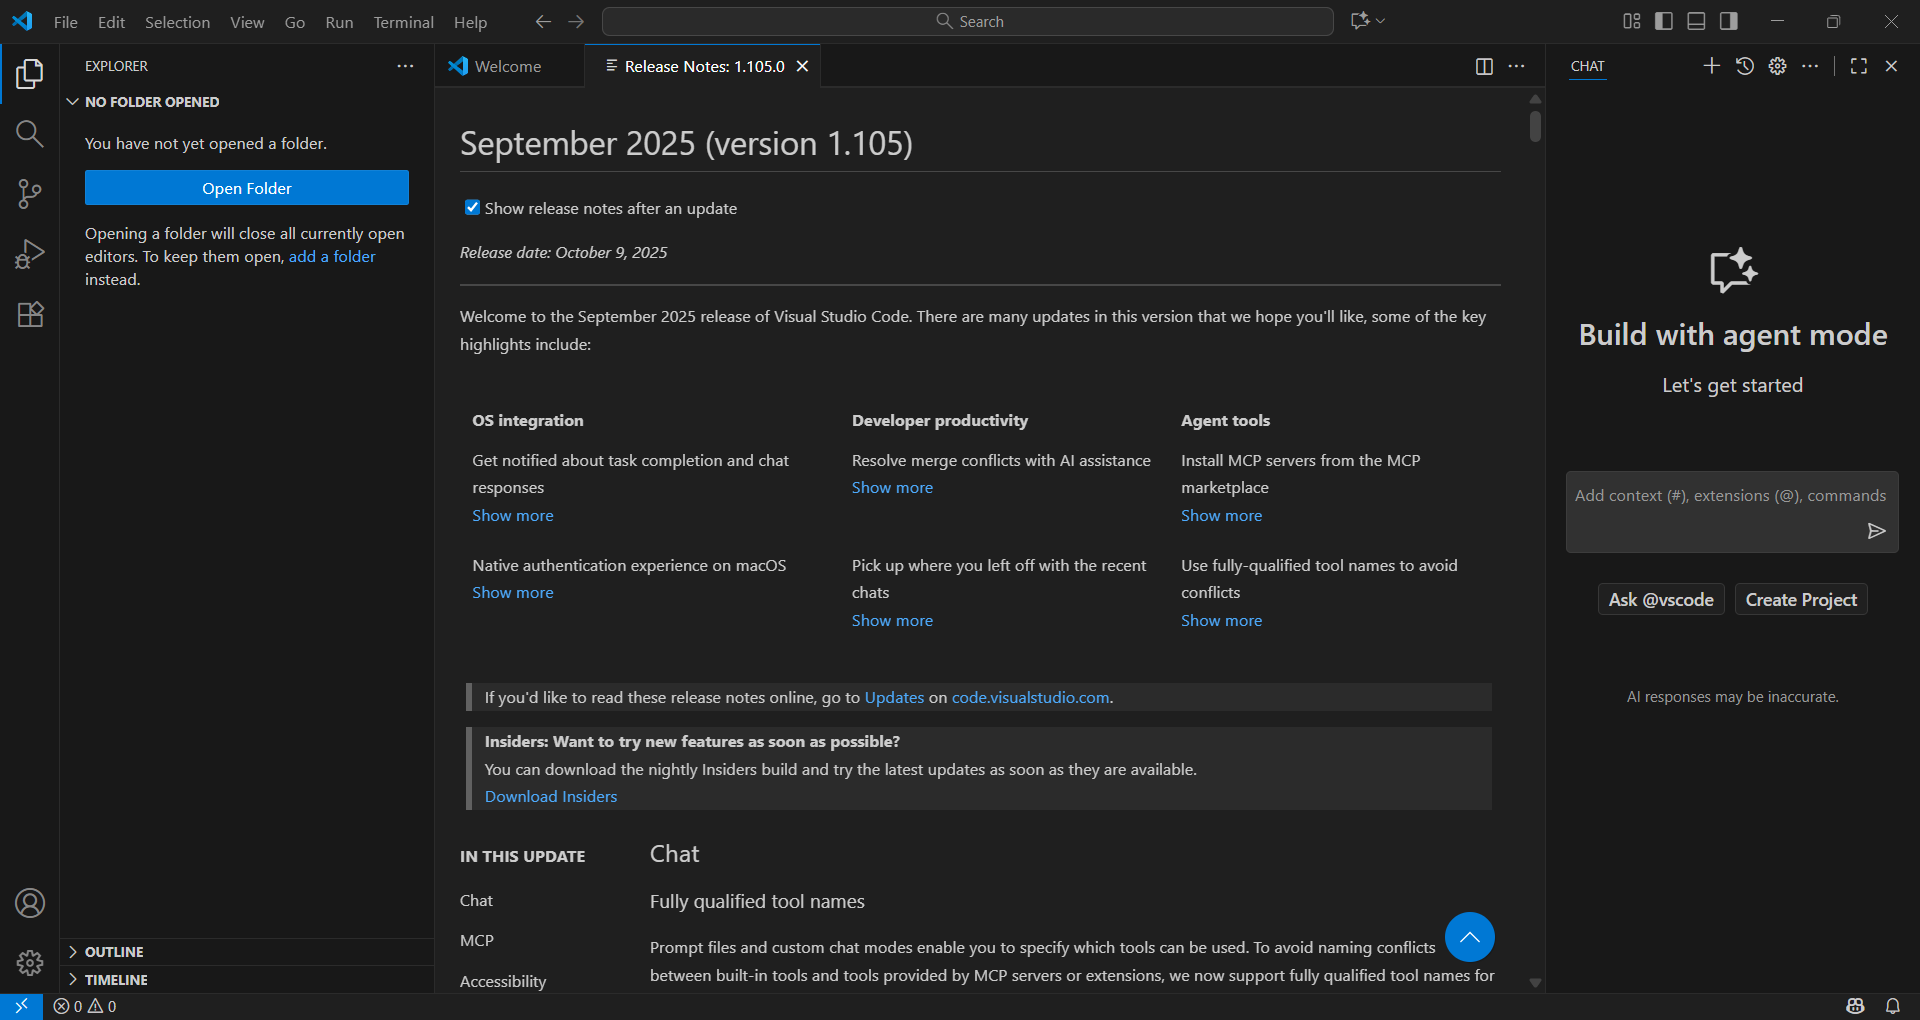Open the Copilot chat title bar menu

(x=1368, y=21)
